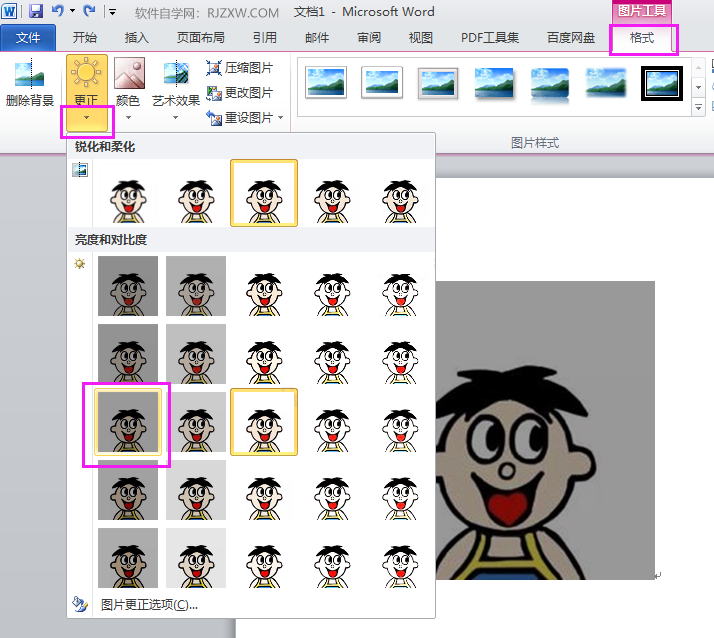This screenshot has width=714, height=638.
Task: Expand the full picture styles gallery
Action: coord(698,107)
